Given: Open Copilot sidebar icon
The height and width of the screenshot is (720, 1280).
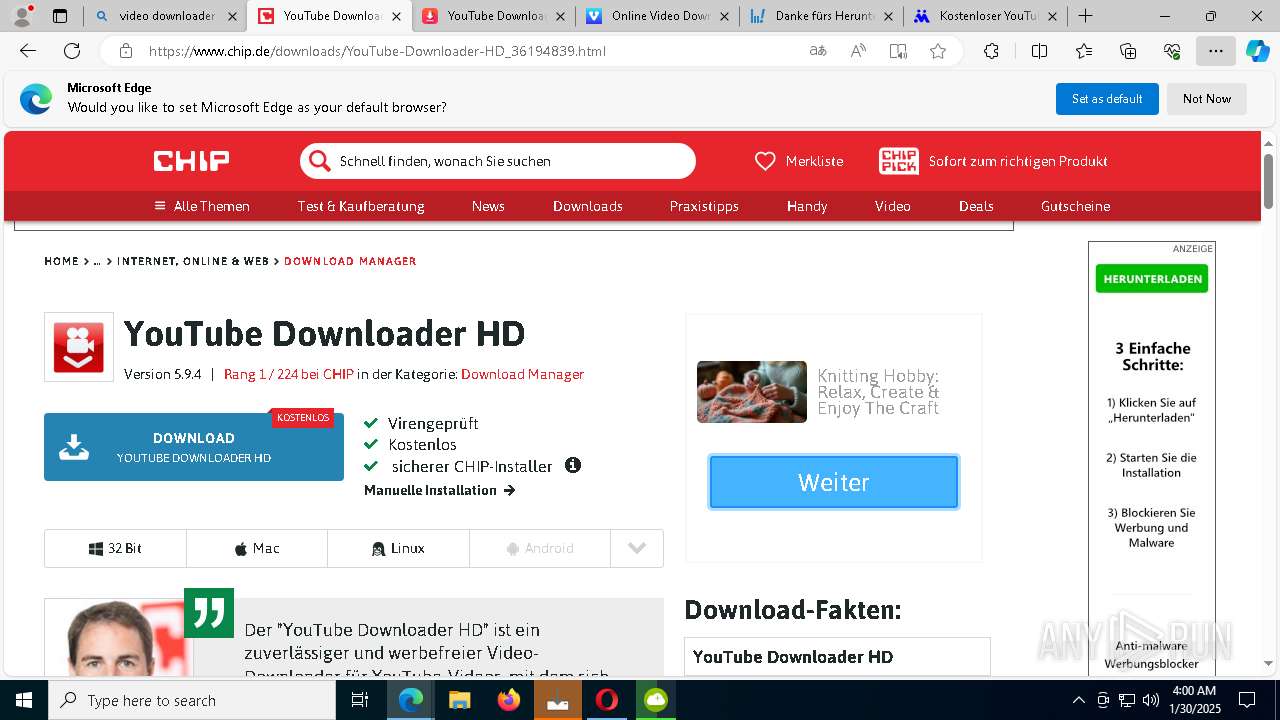Looking at the screenshot, I should click(1257, 51).
